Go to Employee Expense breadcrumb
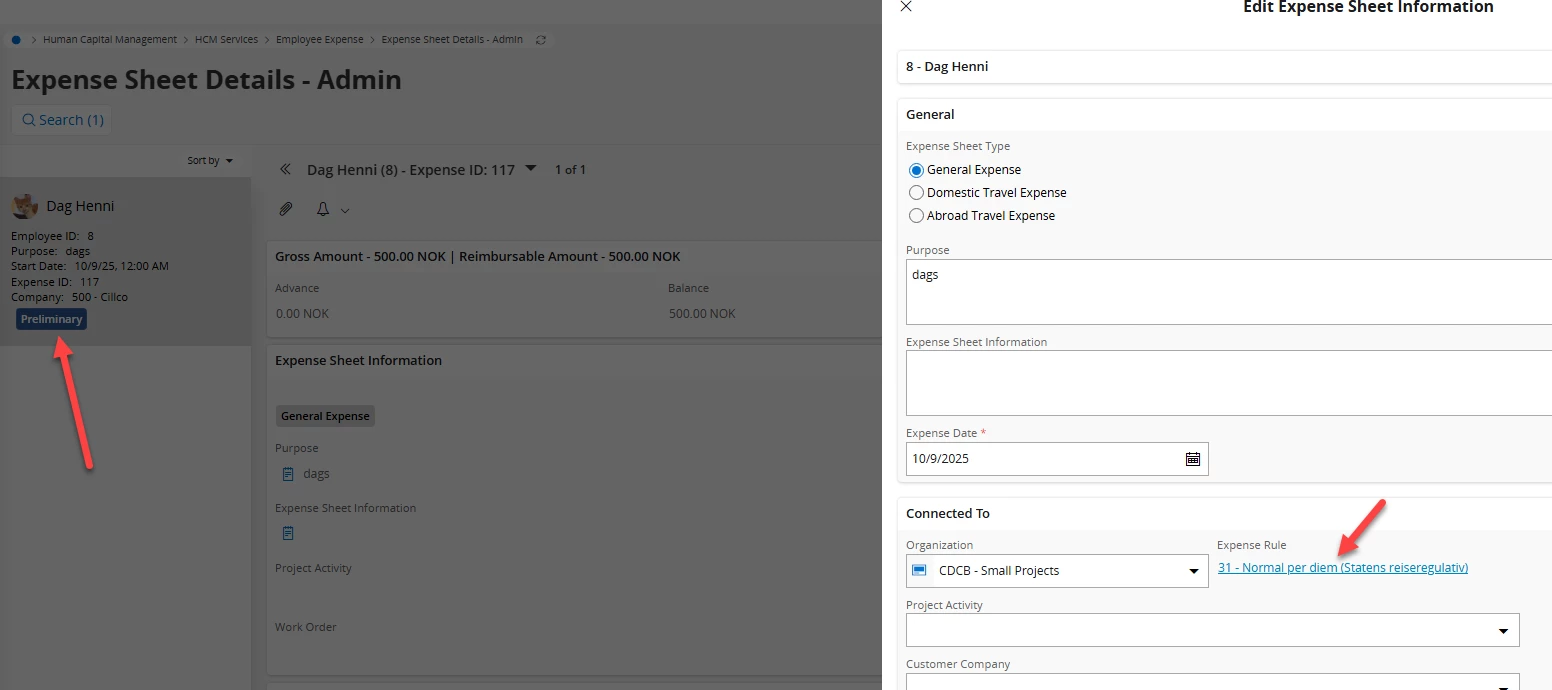Image resolution: width=1552 pixels, height=690 pixels. coord(320,40)
